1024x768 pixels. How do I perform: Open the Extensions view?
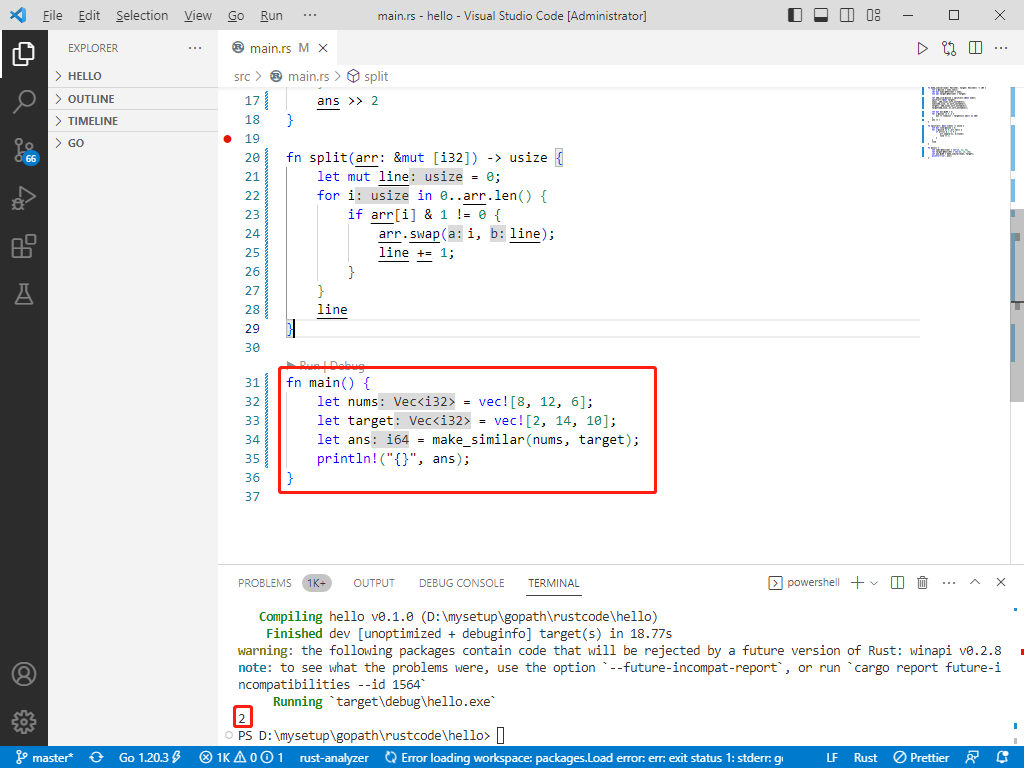tap(24, 246)
